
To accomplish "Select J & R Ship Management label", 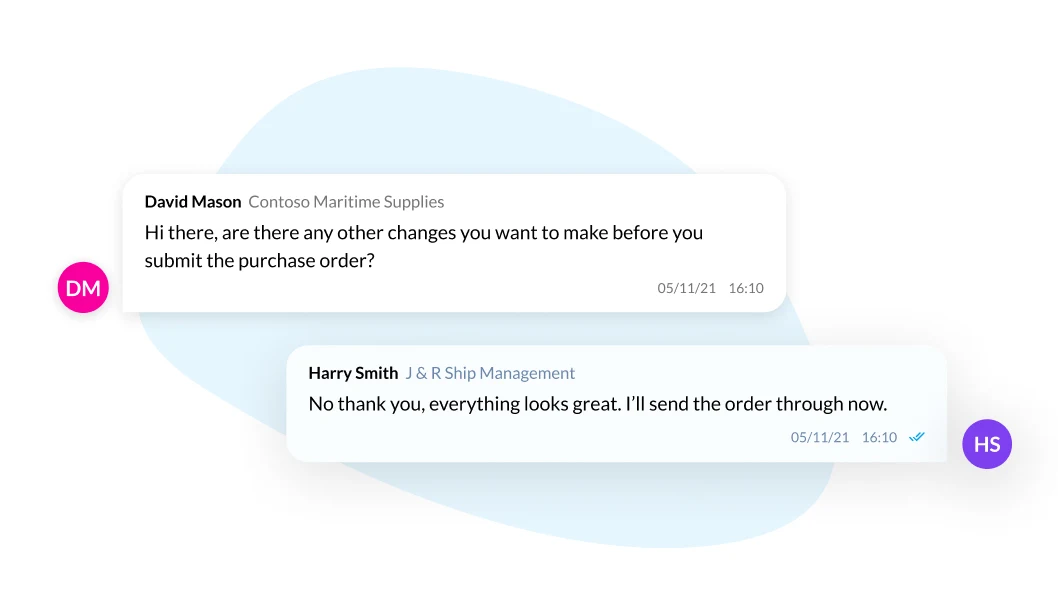I will click(x=490, y=373).
